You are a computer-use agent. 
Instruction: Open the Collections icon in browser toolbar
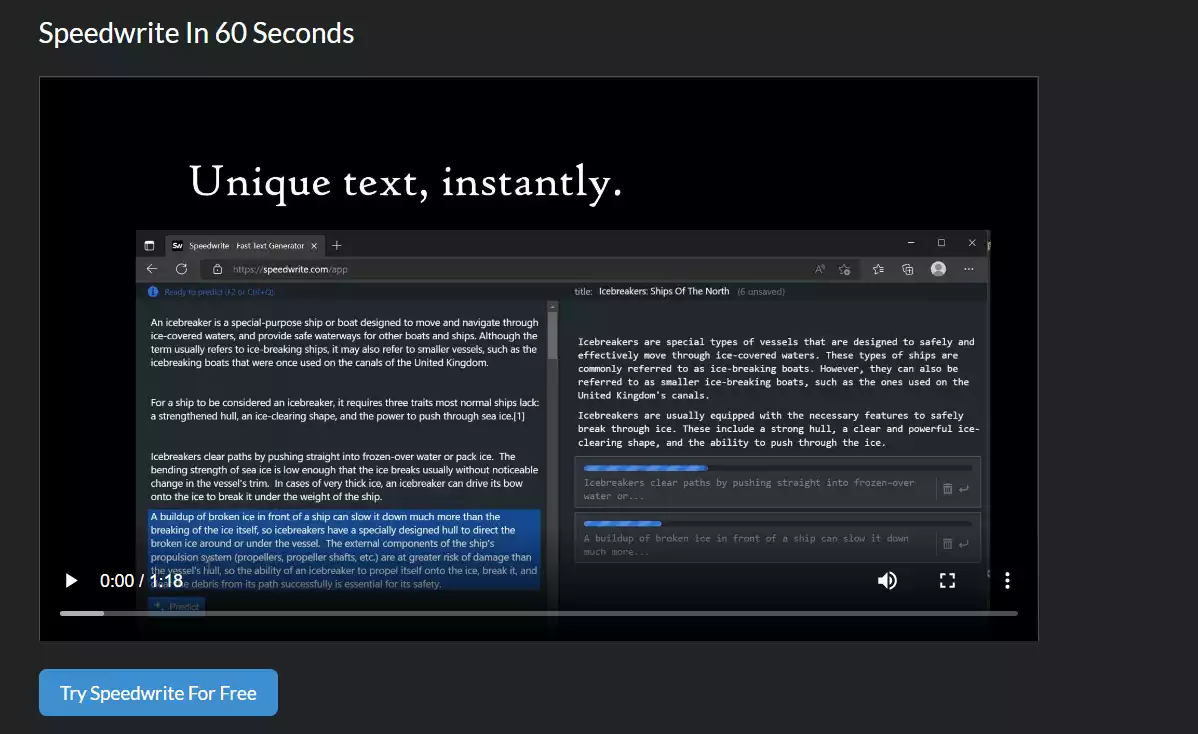click(x=908, y=269)
